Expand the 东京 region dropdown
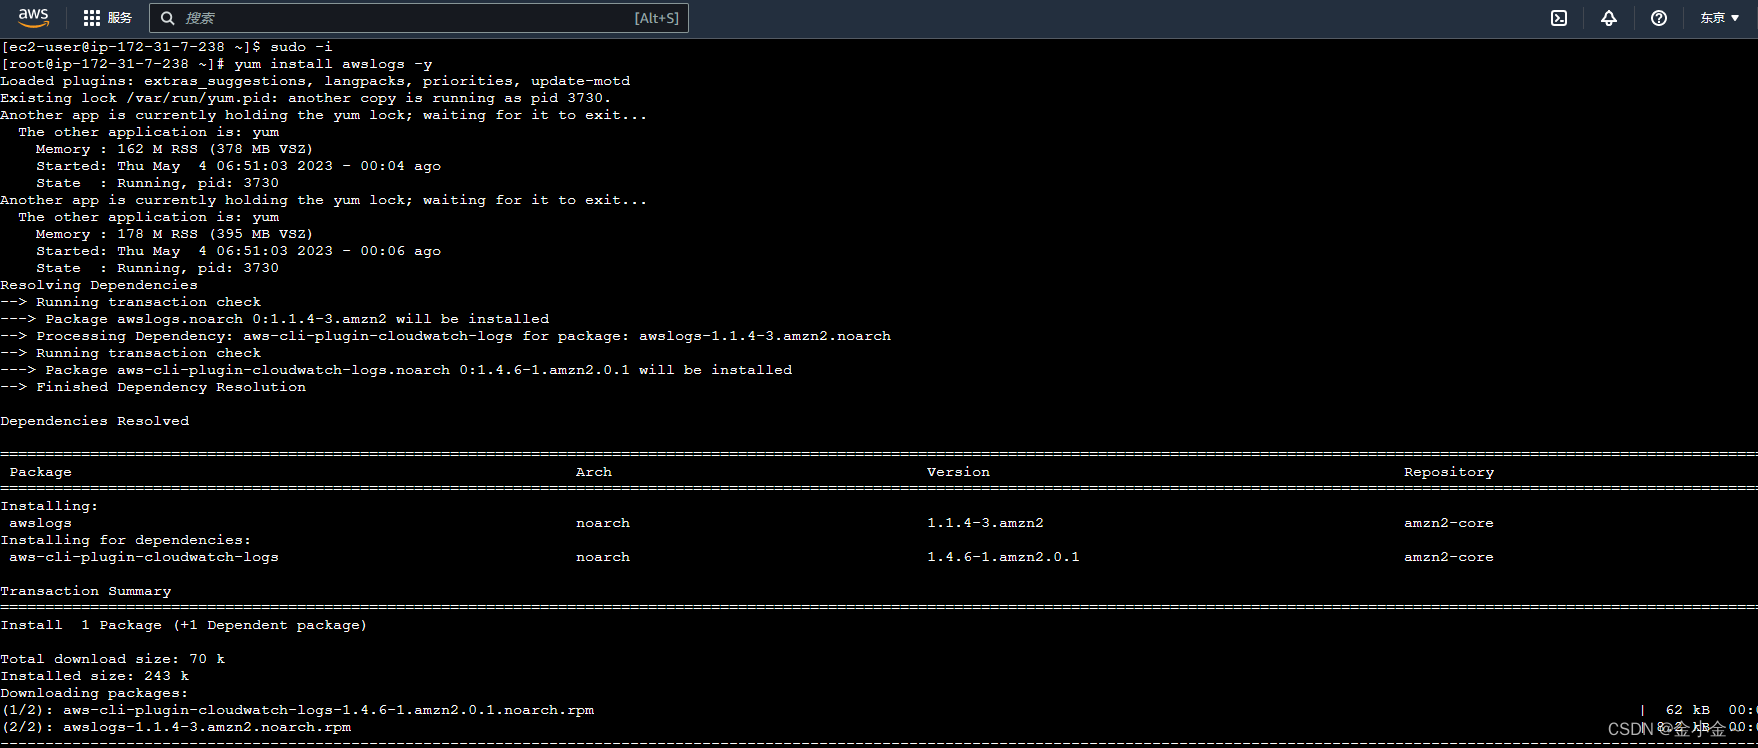Viewport: 1758px width, 748px height. tap(1720, 18)
